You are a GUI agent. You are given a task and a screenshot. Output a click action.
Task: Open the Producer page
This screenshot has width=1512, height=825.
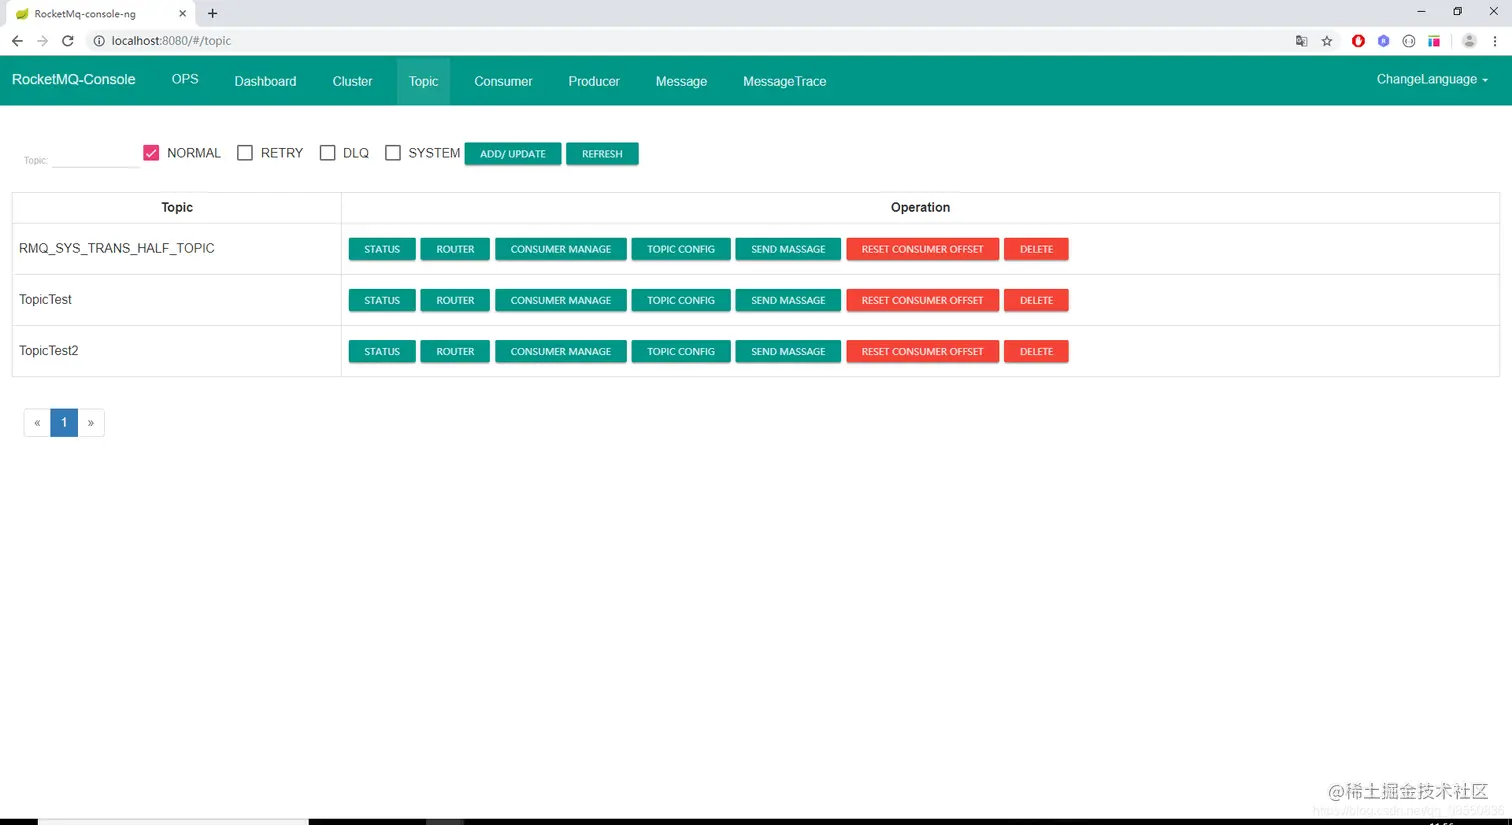point(594,81)
